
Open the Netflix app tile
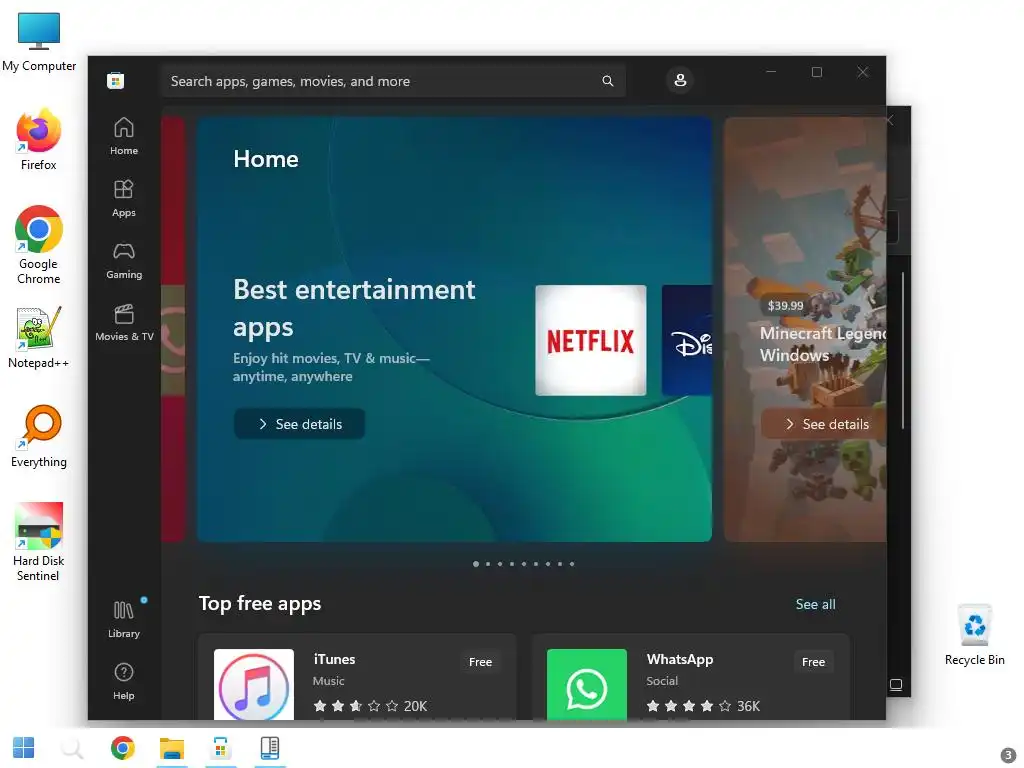coord(590,340)
